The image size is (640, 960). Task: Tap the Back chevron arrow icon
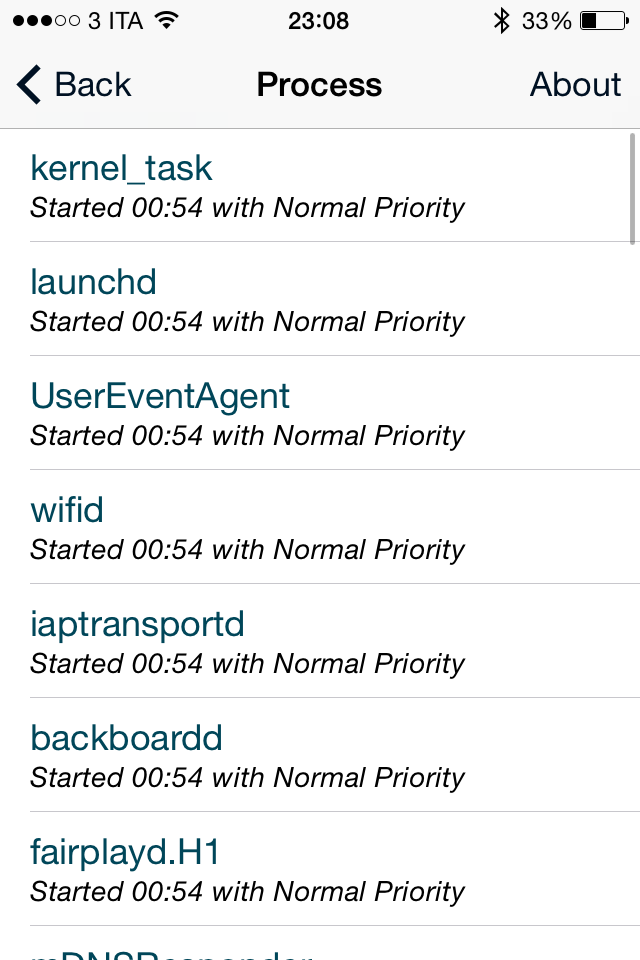30,85
